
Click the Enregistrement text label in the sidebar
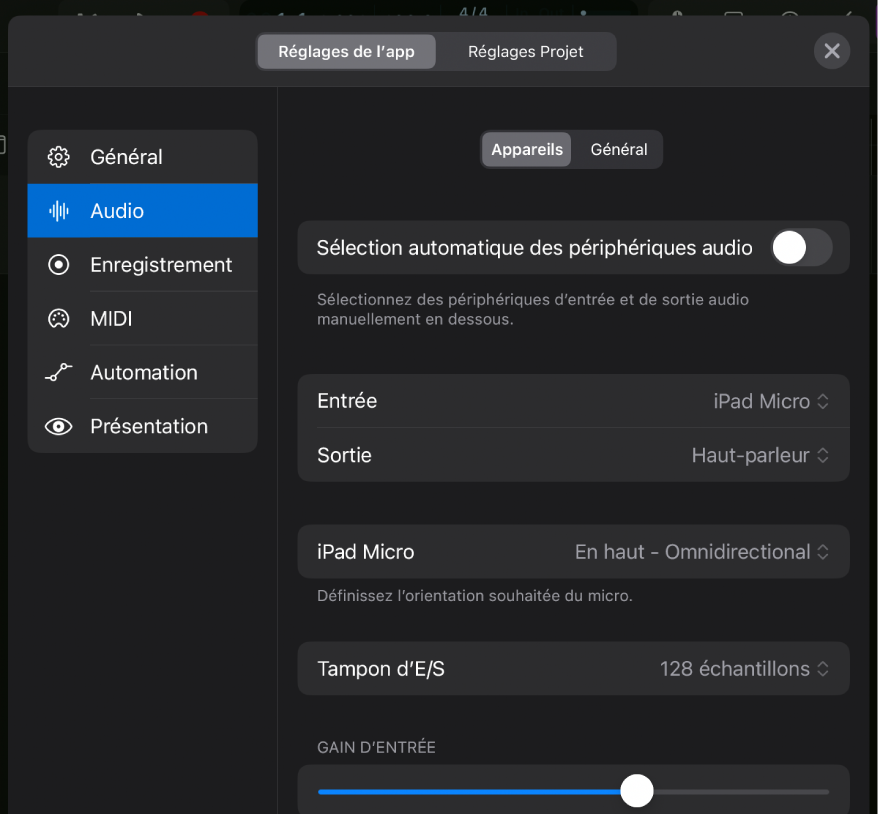click(x=161, y=265)
